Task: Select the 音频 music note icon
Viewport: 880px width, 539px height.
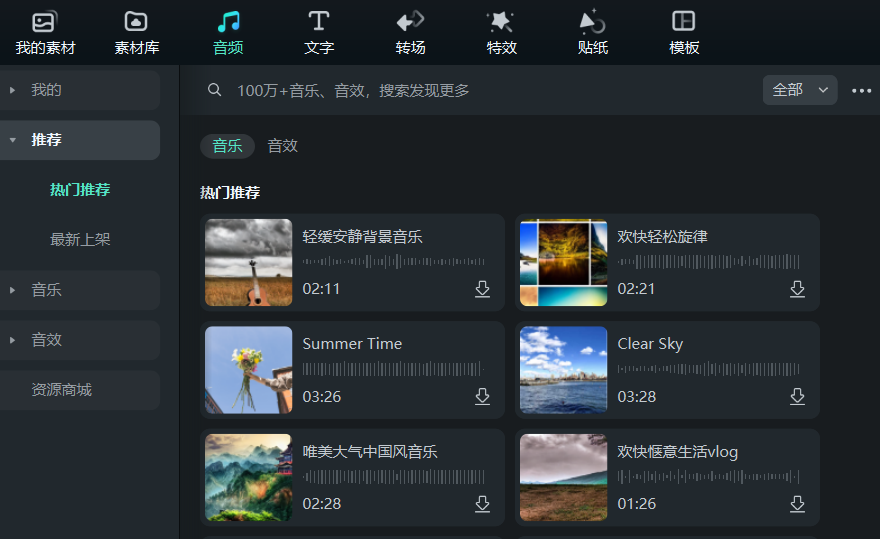Action: 228,22
